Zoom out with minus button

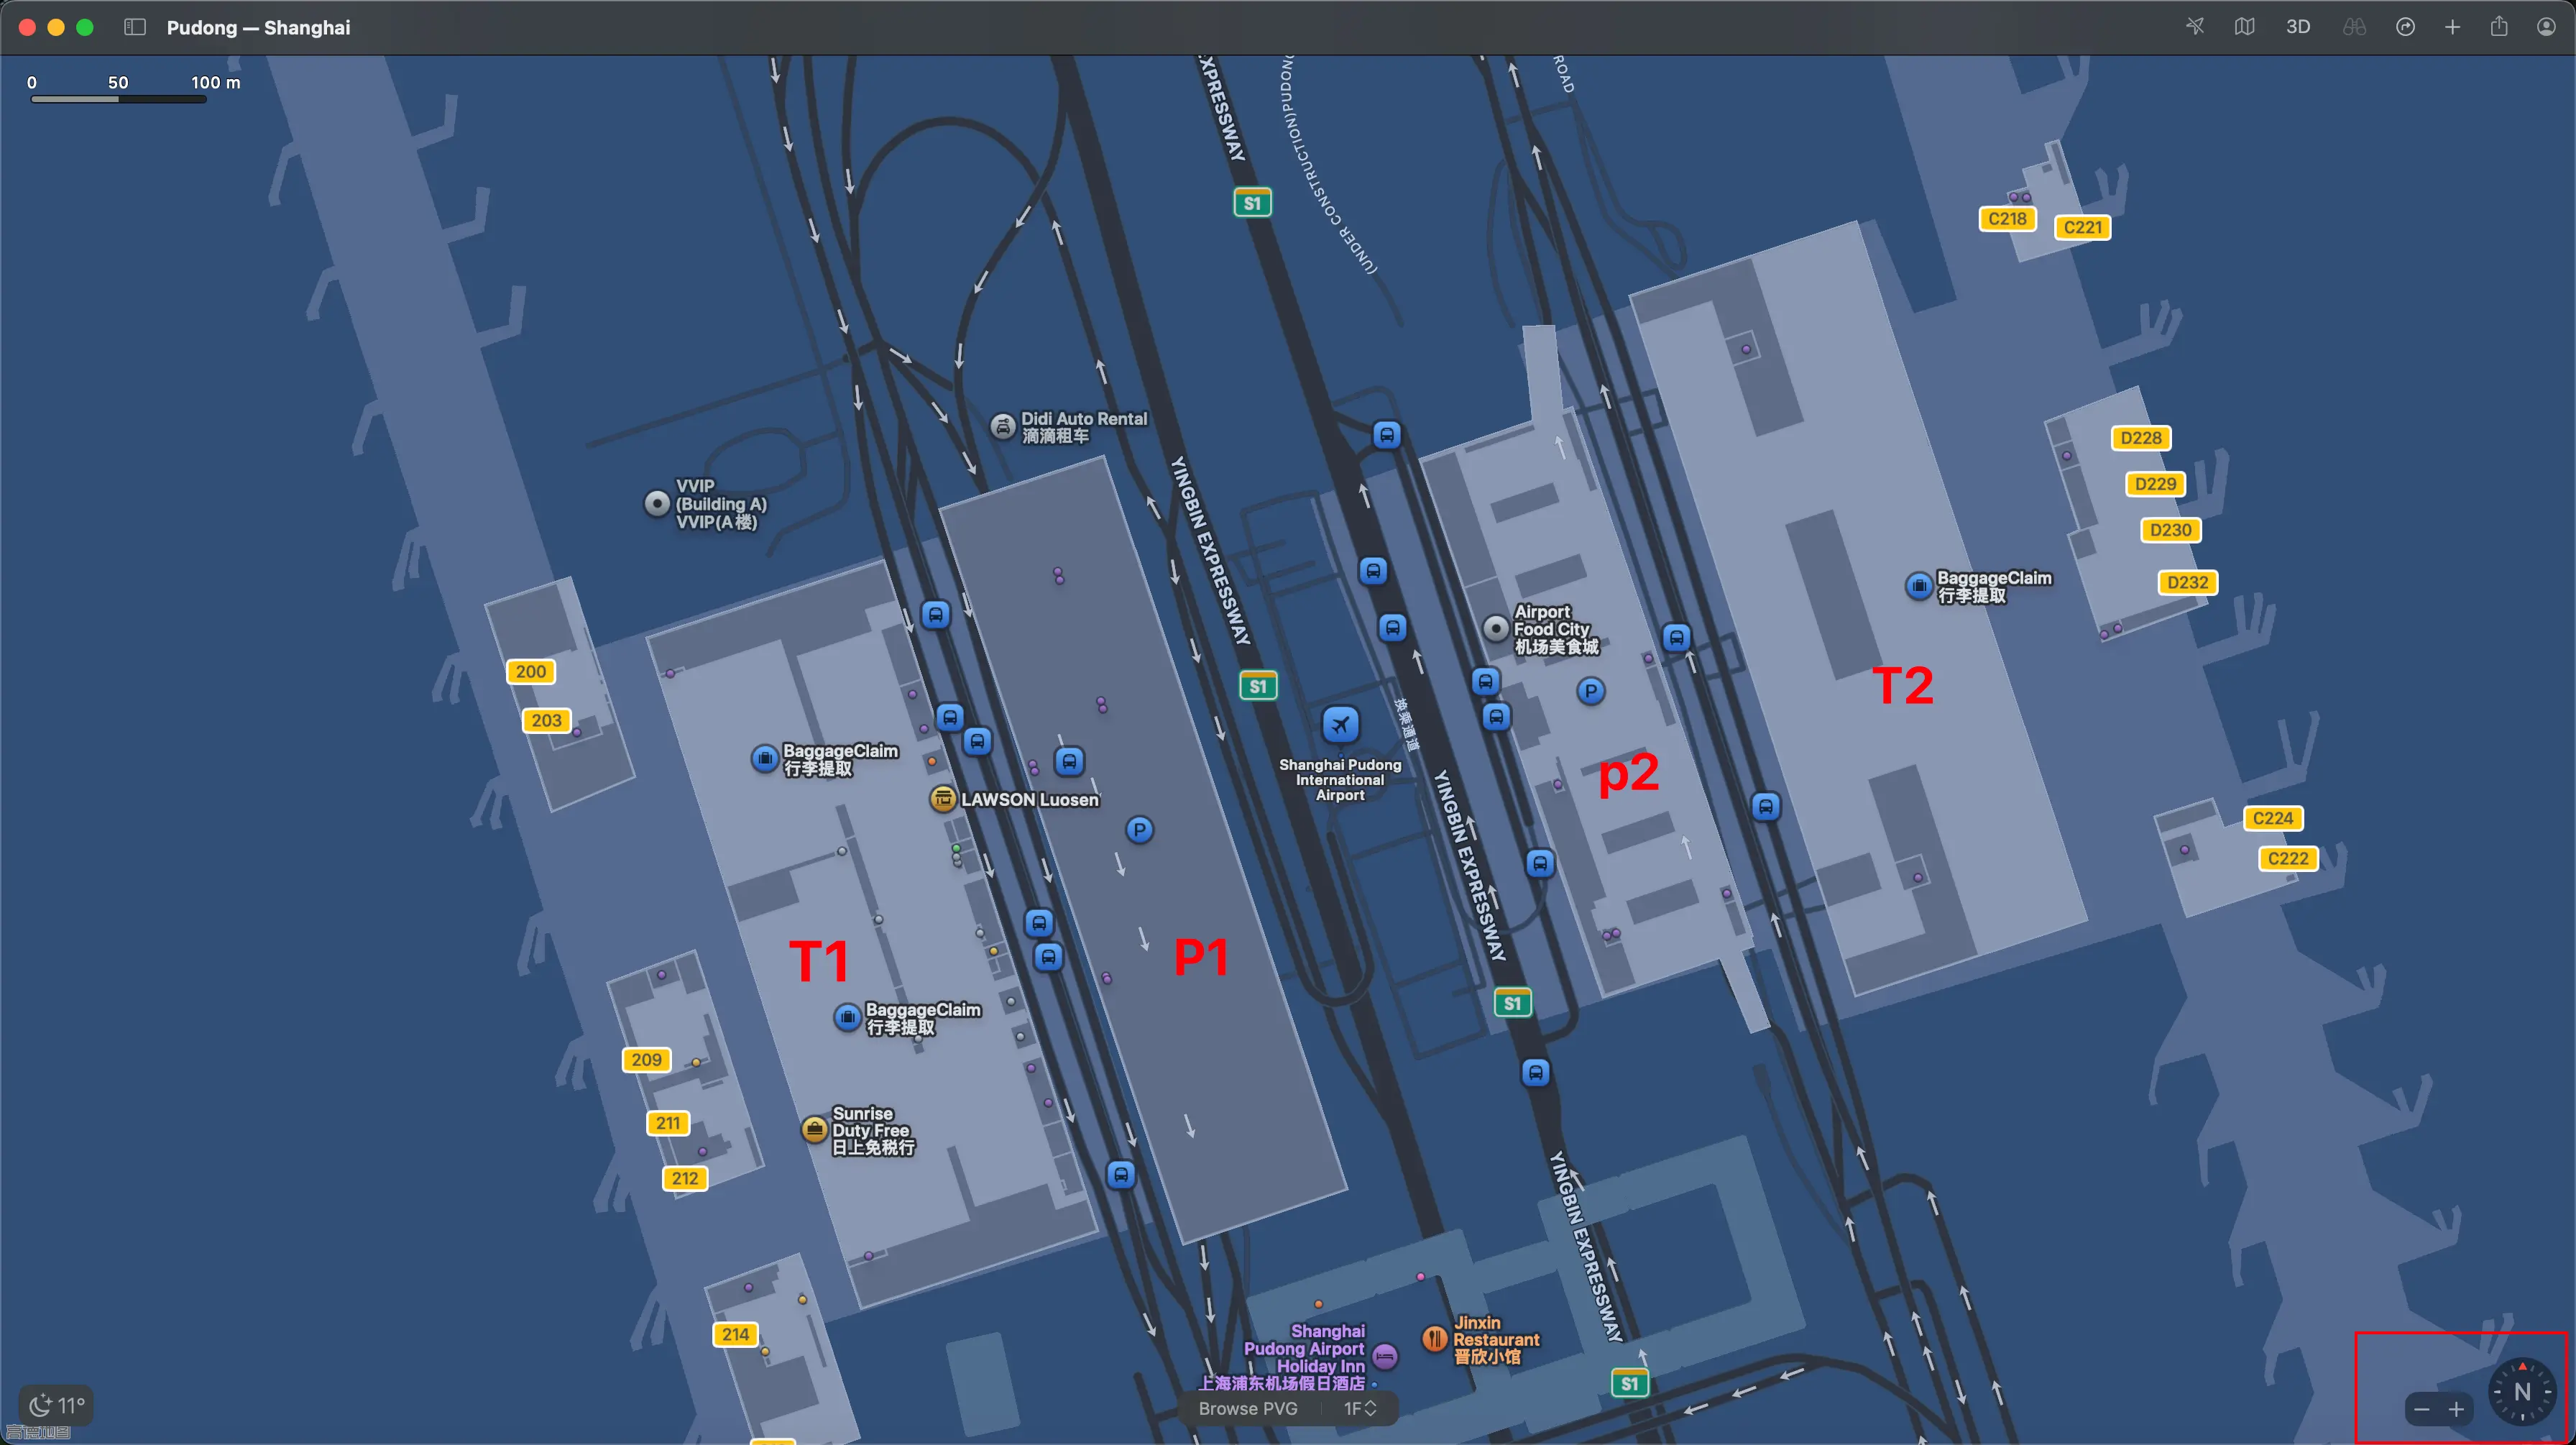pos(2421,1409)
